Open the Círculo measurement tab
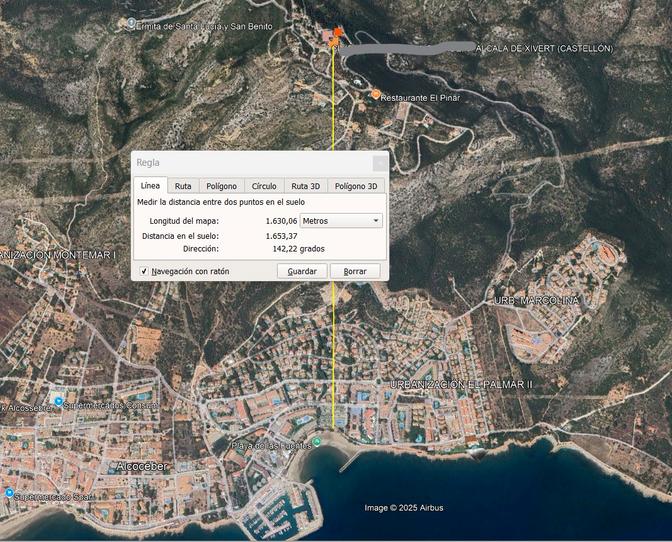 pos(264,186)
